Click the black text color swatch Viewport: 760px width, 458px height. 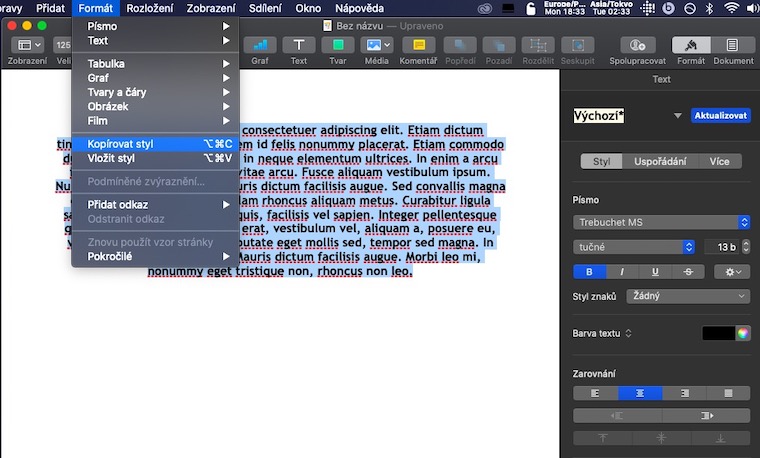(x=719, y=333)
